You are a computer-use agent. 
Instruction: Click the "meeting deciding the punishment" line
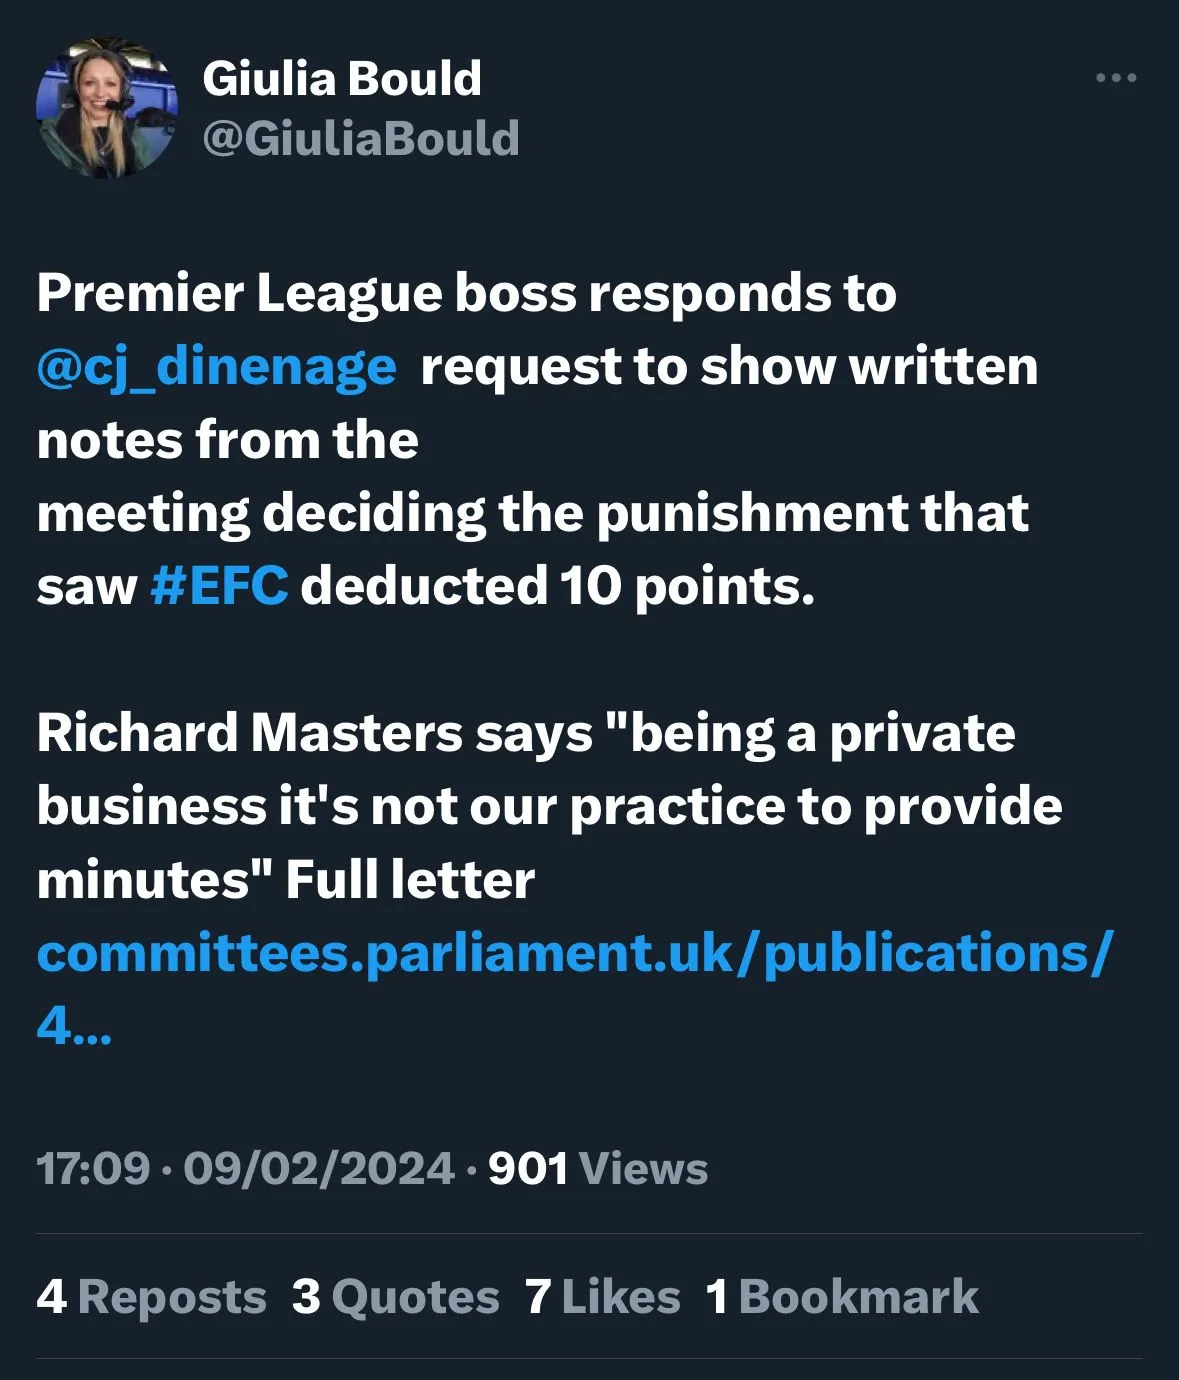pos(532,513)
